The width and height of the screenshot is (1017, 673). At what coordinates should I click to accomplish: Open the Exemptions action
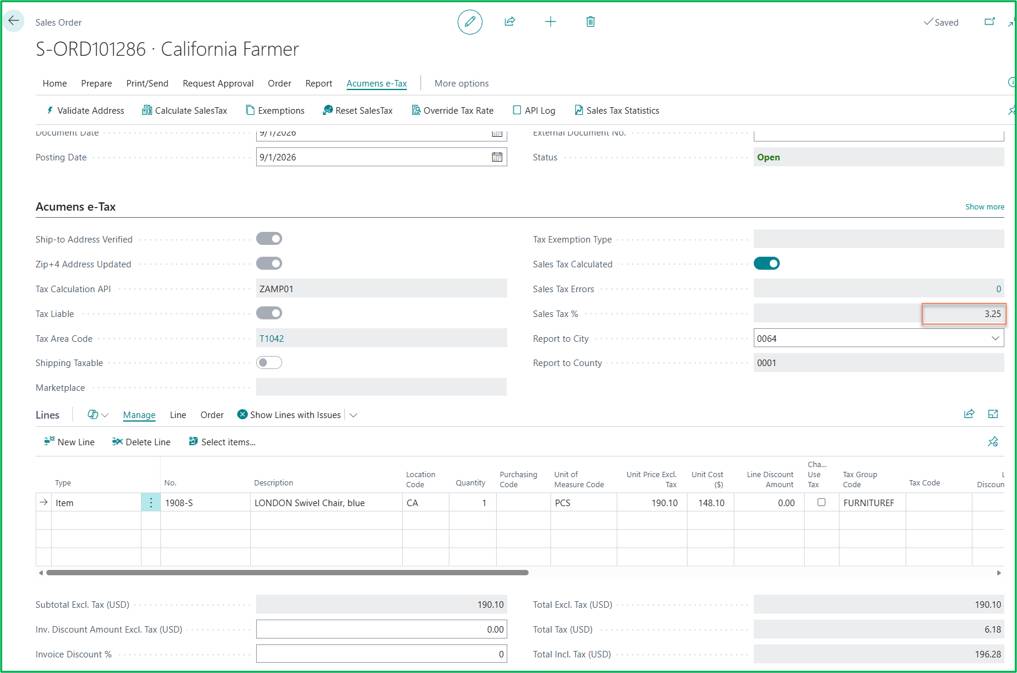coord(275,111)
